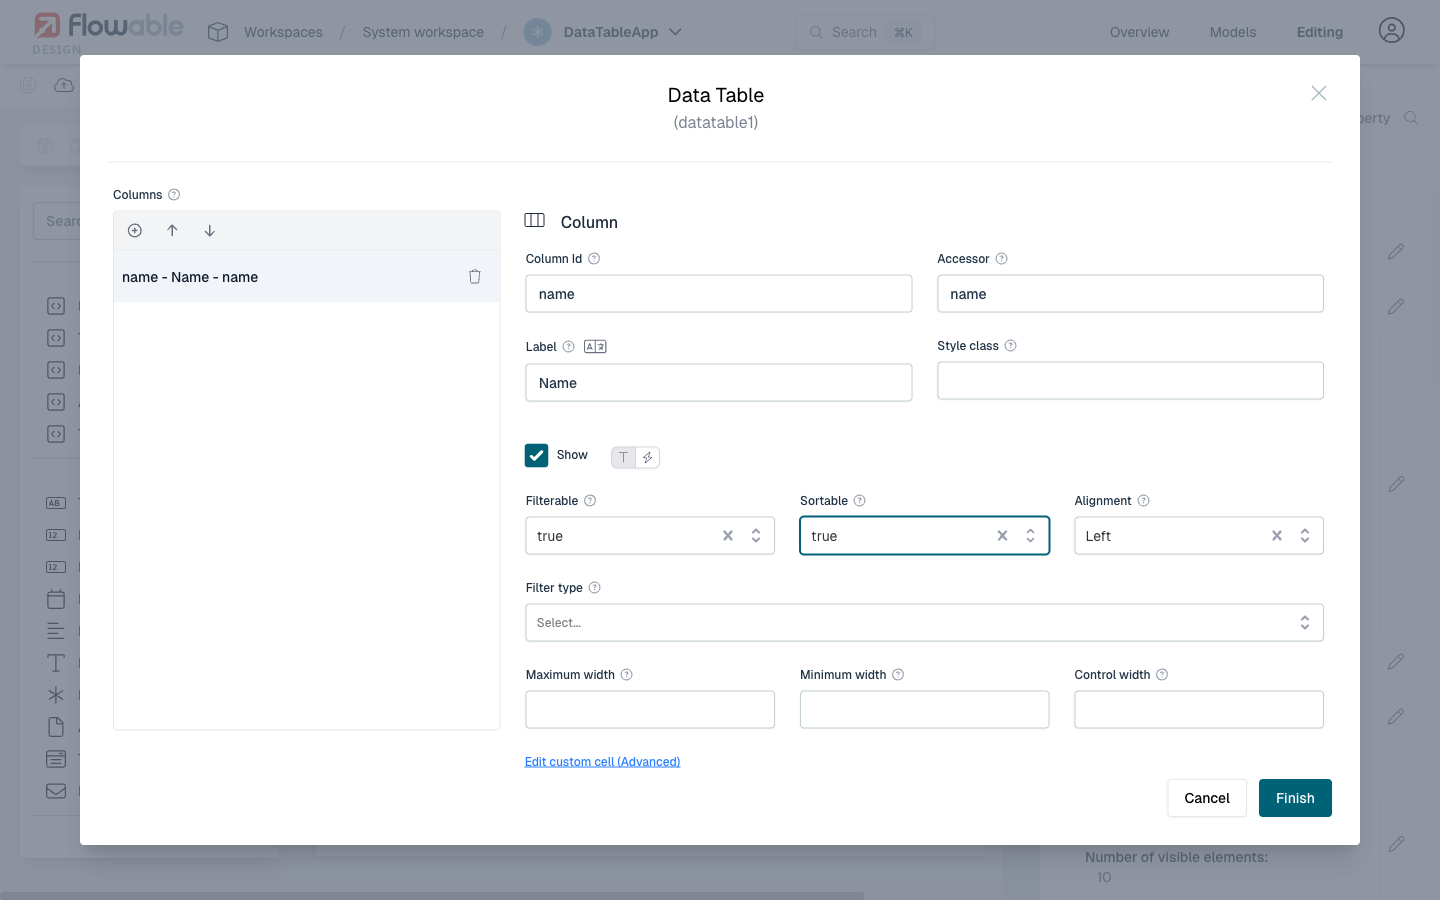
Task: Open the Overview tab
Action: pyautogui.click(x=1139, y=31)
